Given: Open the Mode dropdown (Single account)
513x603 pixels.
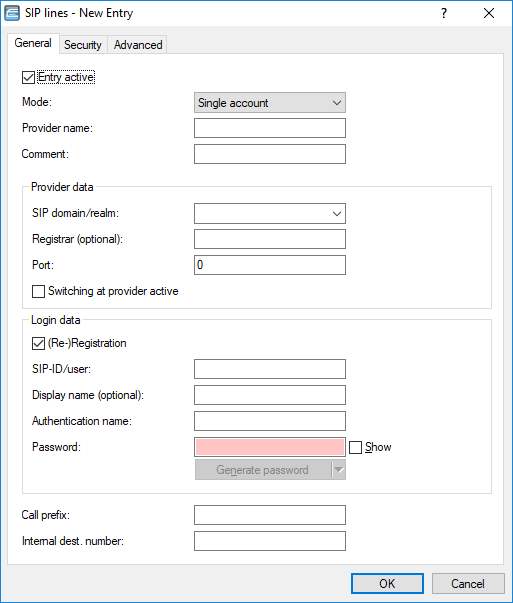Looking at the screenshot, I should 270,103.
